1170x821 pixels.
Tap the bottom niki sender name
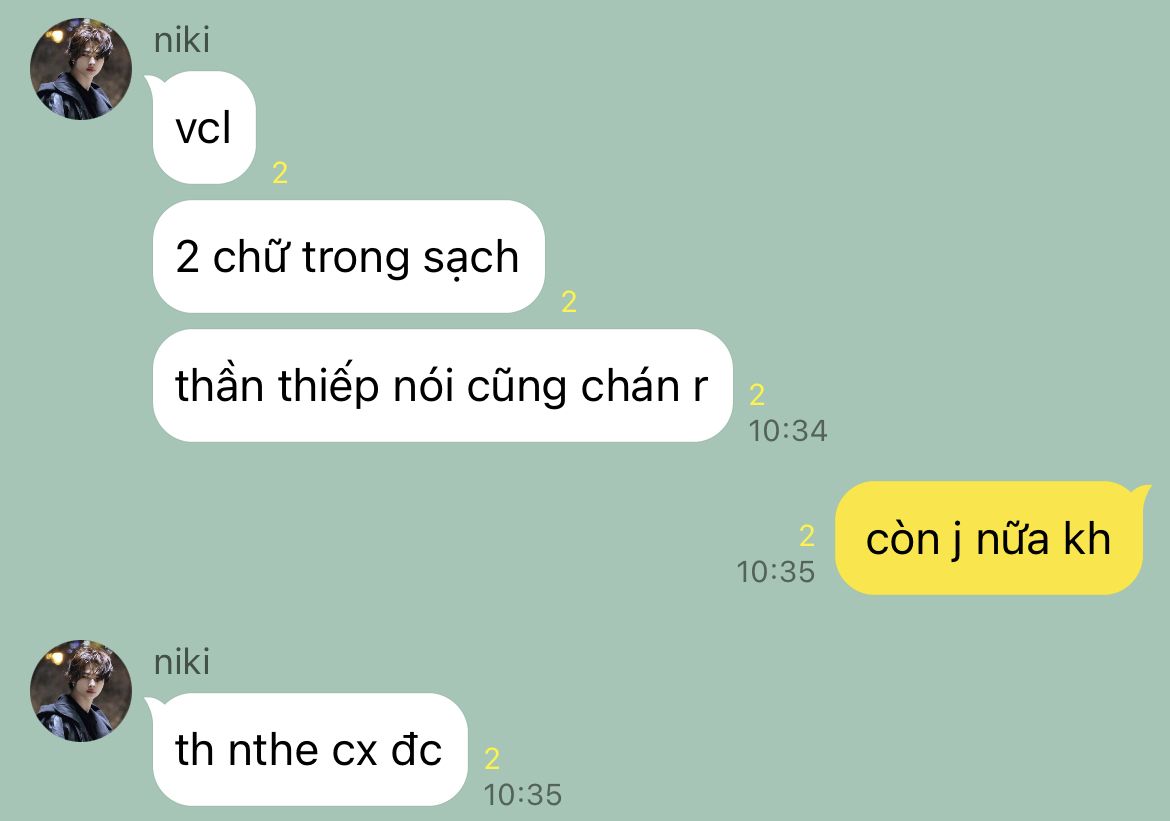pyautogui.click(x=181, y=662)
